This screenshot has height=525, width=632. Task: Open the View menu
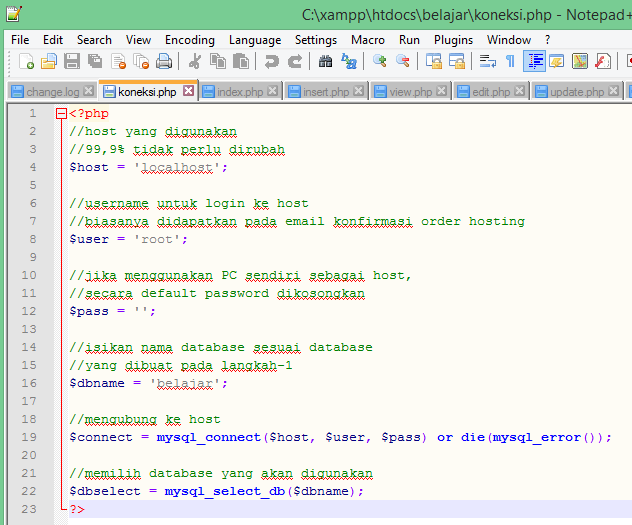click(x=138, y=40)
